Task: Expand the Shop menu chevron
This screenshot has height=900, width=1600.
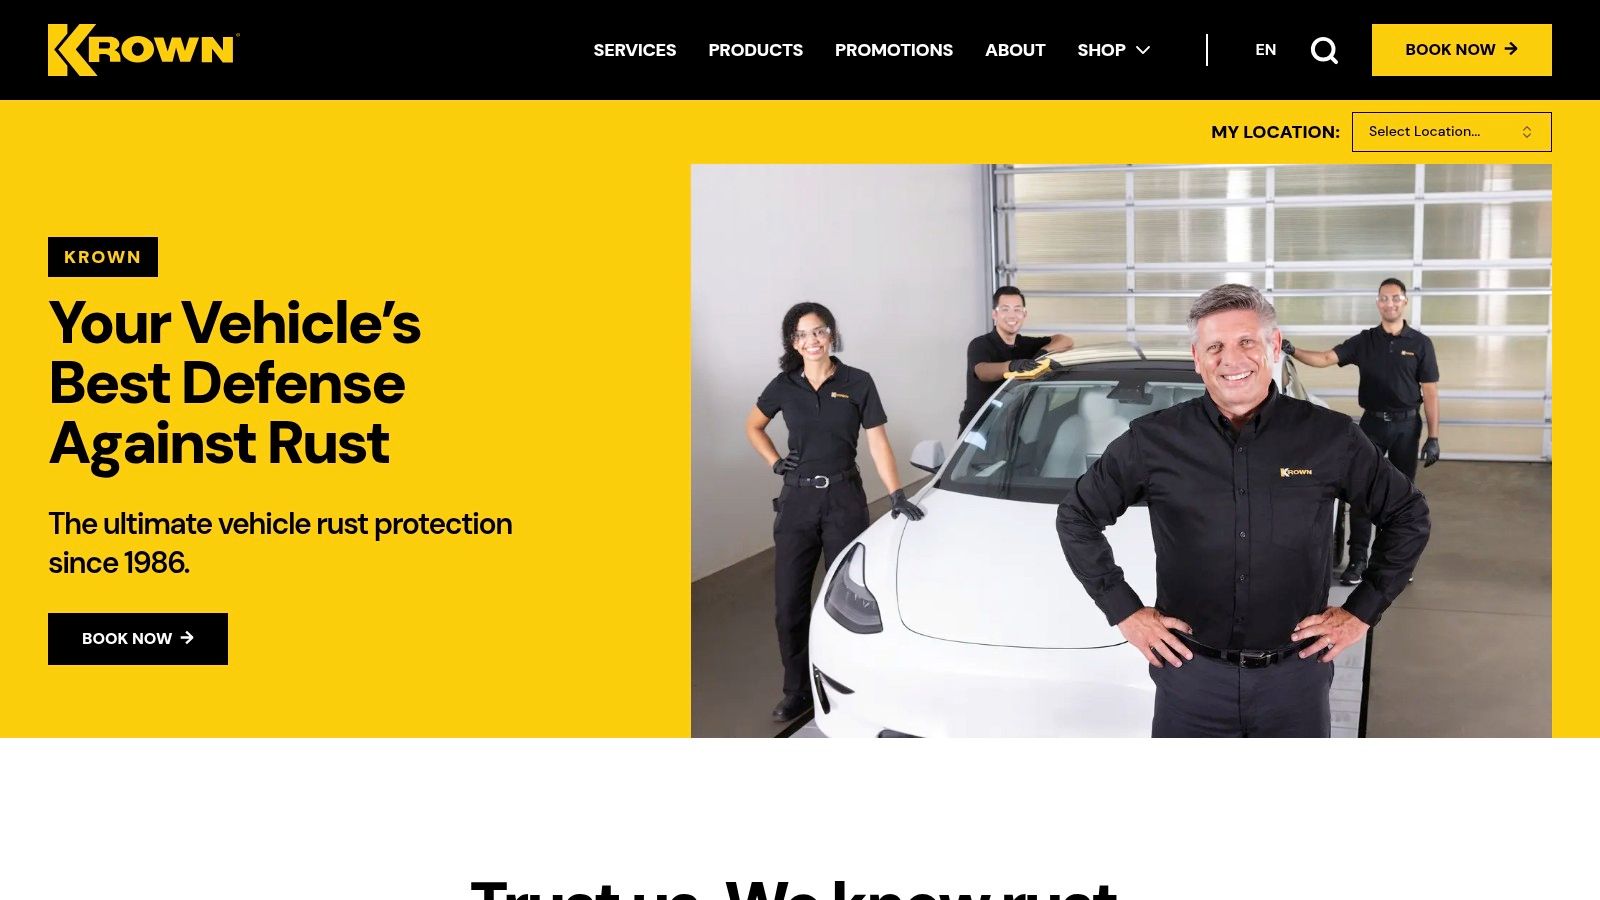Action: tap(1143, 50)
